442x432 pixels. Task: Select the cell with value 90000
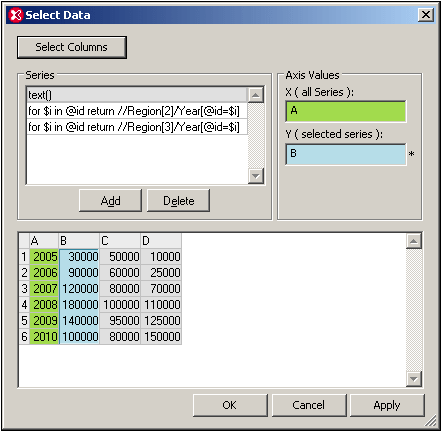tap(79, 273)
